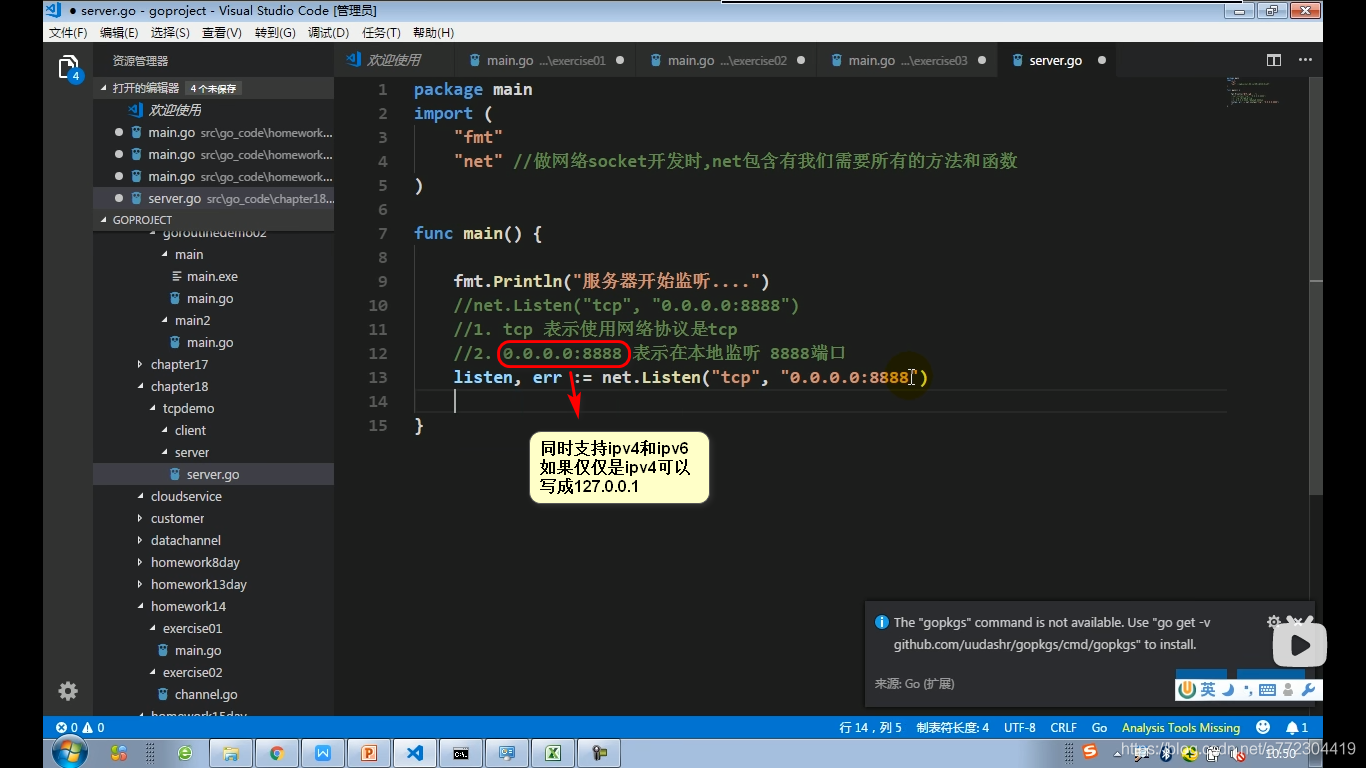The height and width of the screenshot is (768, 1366).
Task: Click the Internet Explorer quick launch icon
Action: [185, 753]
